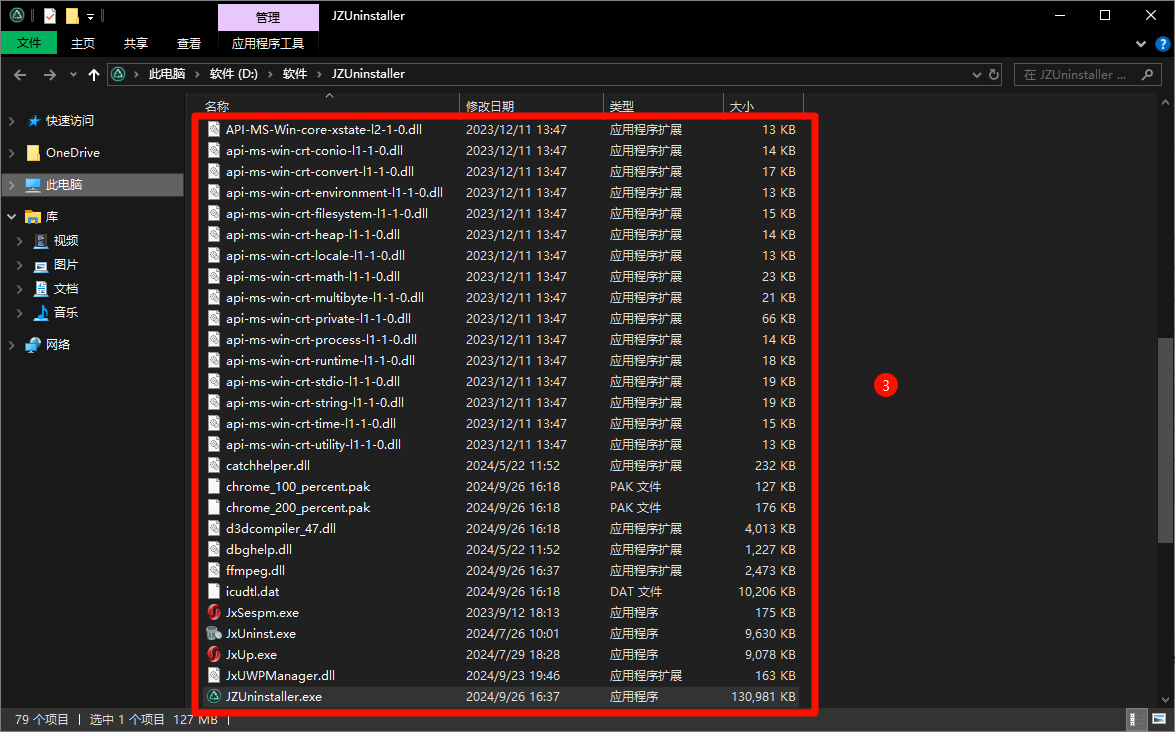Image resolution: width=1175 pixels, height=732 pixels.
Task: Click the Forward navigation arrow
Action: click(49, 74)
